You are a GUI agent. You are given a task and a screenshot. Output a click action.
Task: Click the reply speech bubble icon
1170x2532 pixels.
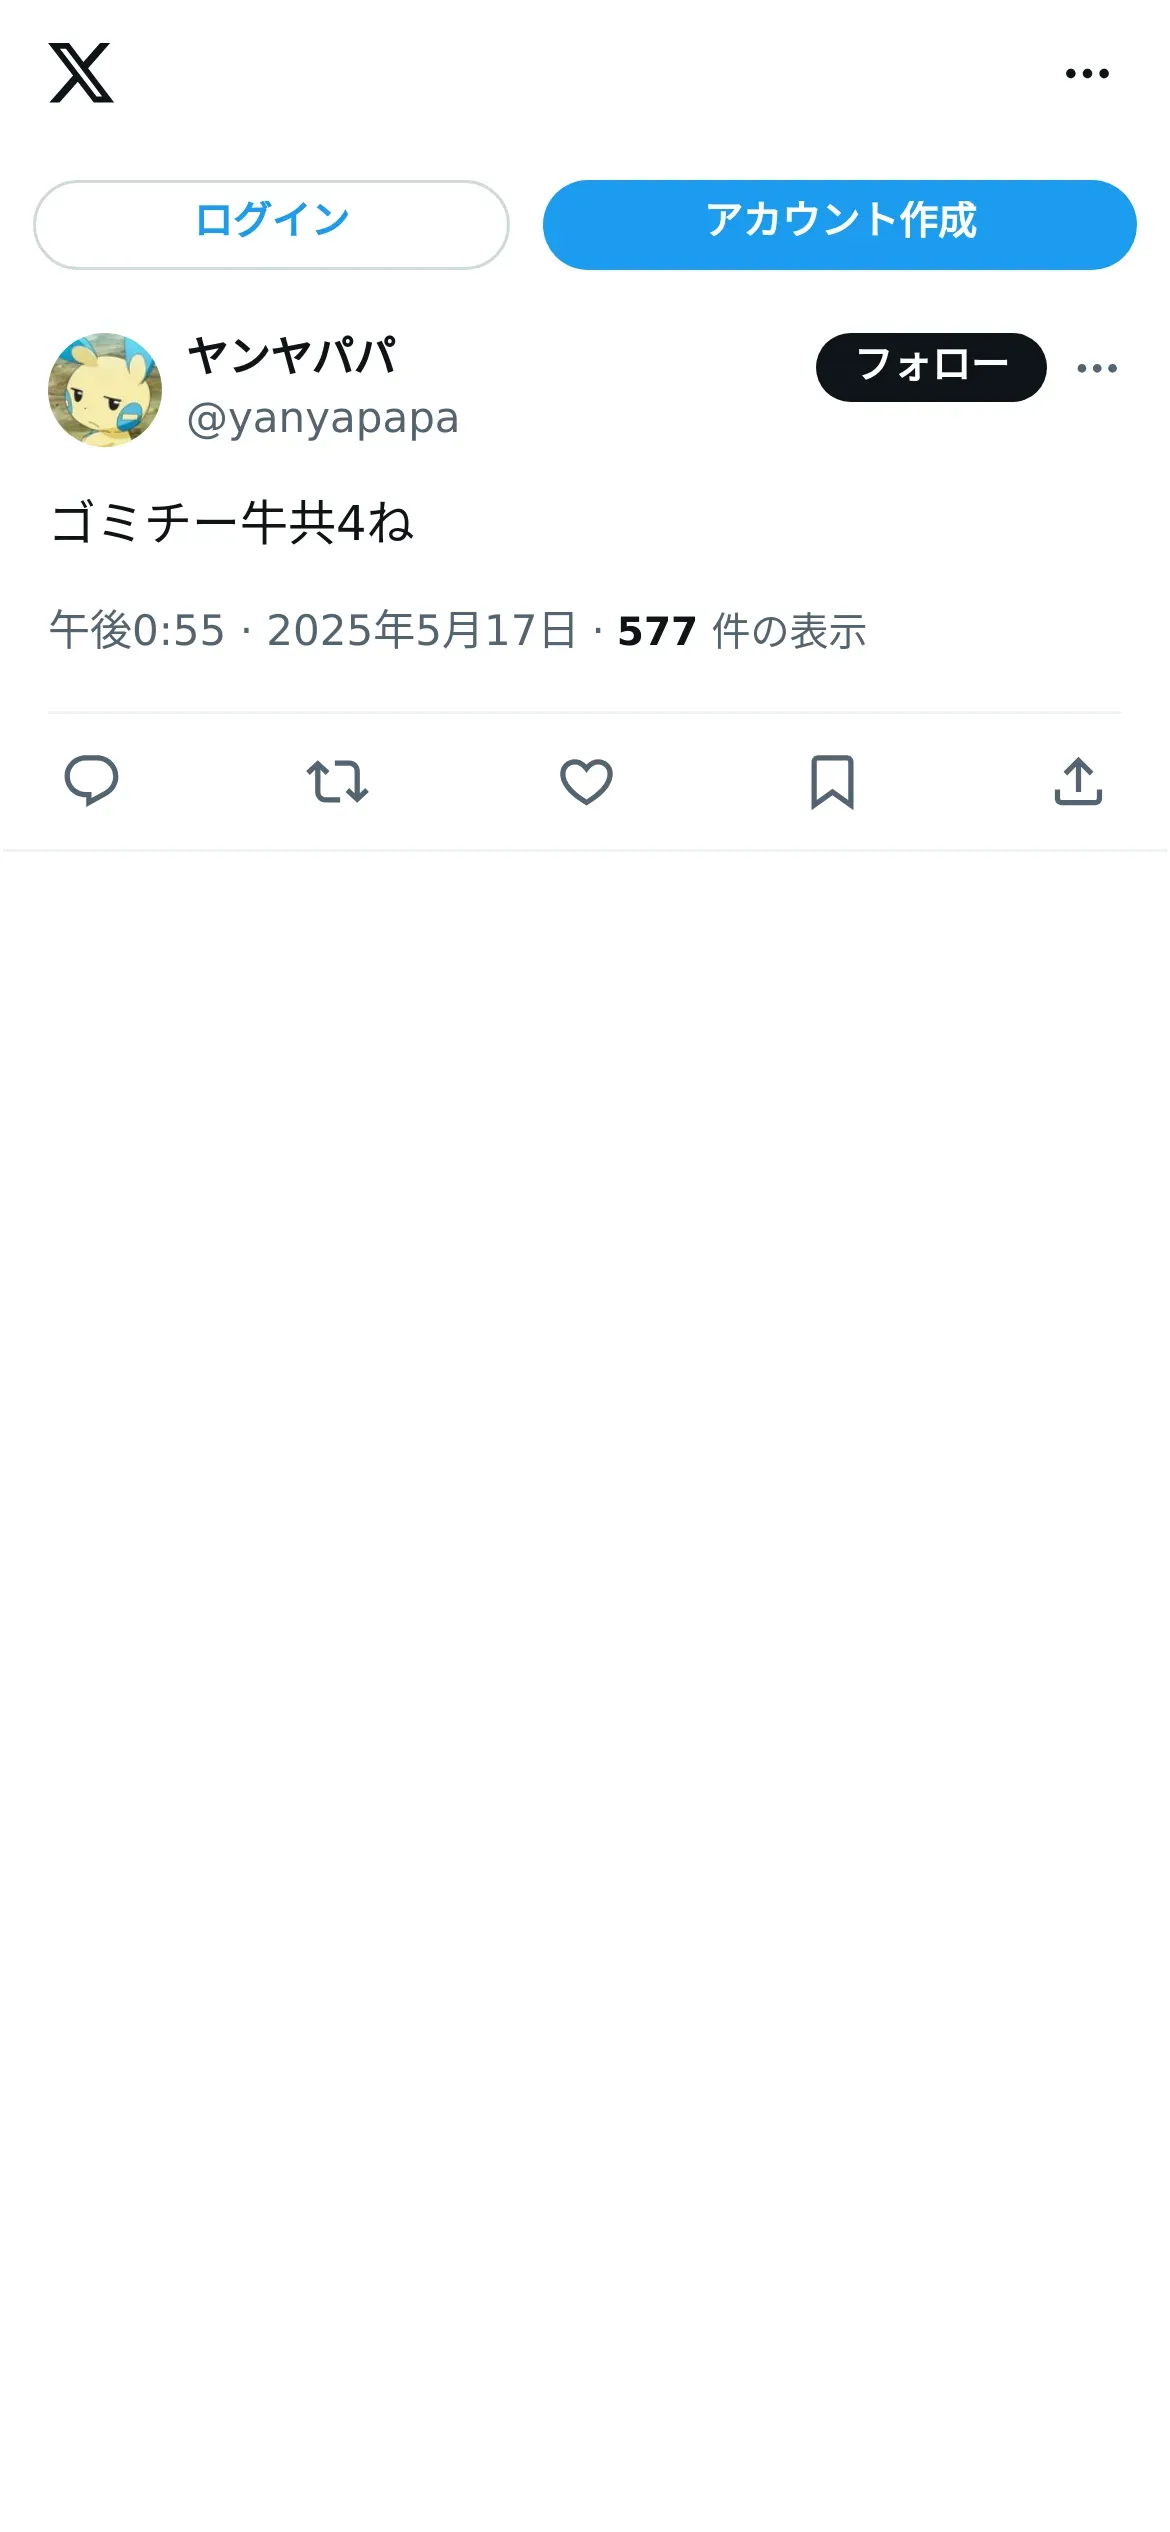pos(91,781)
